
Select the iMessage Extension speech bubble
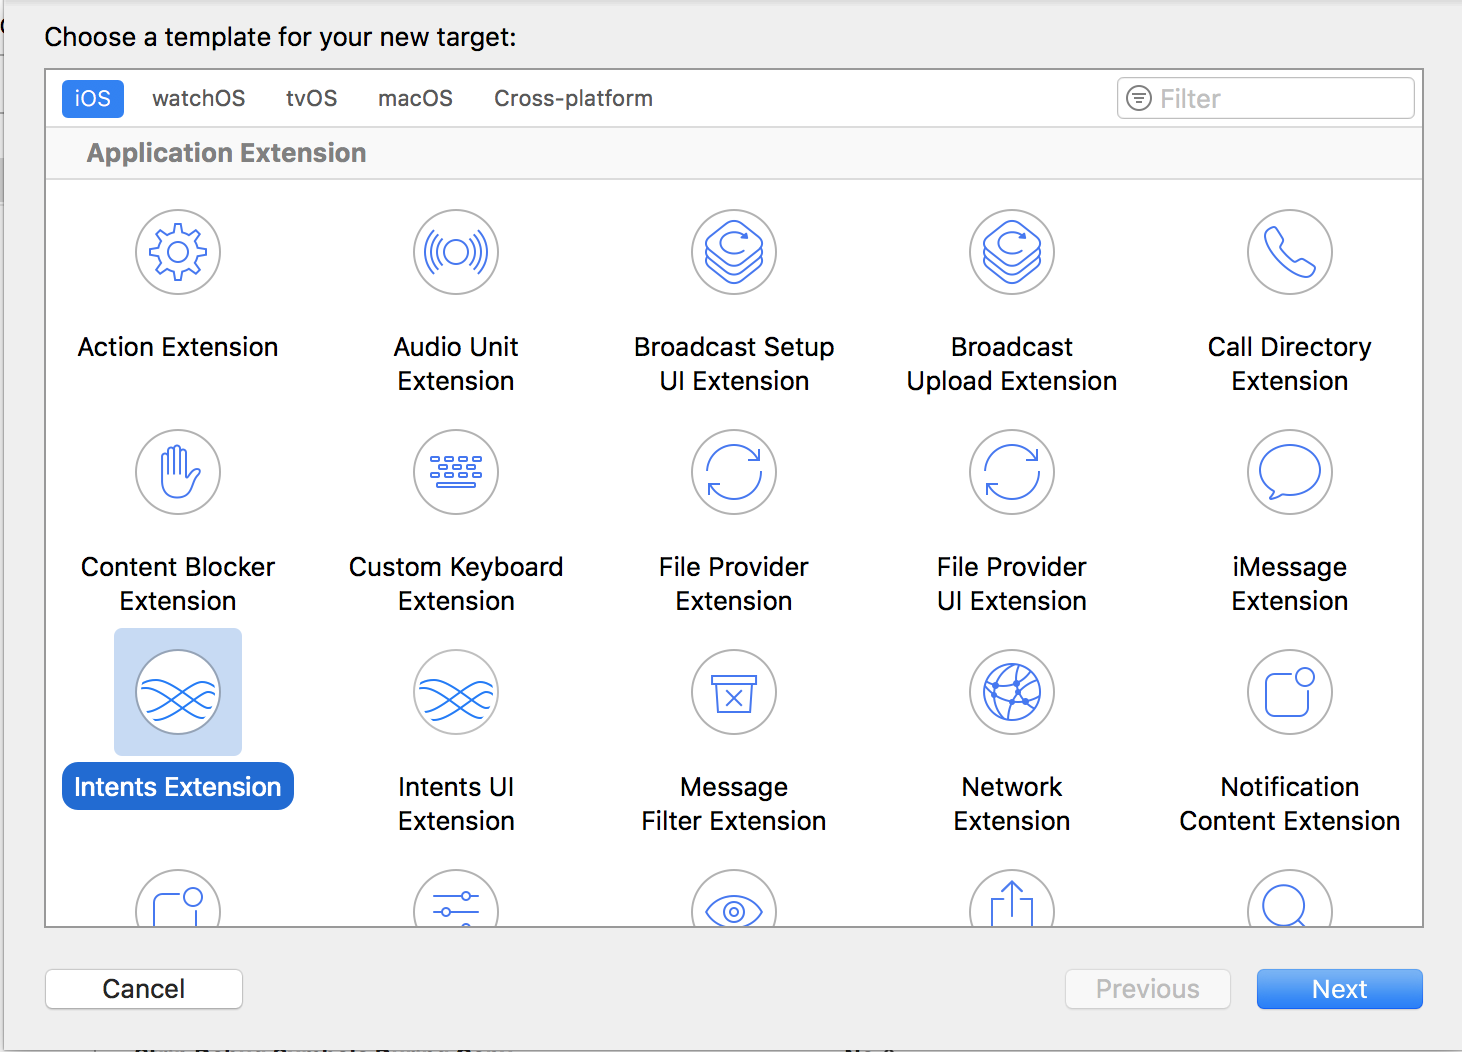point(1290,472)
